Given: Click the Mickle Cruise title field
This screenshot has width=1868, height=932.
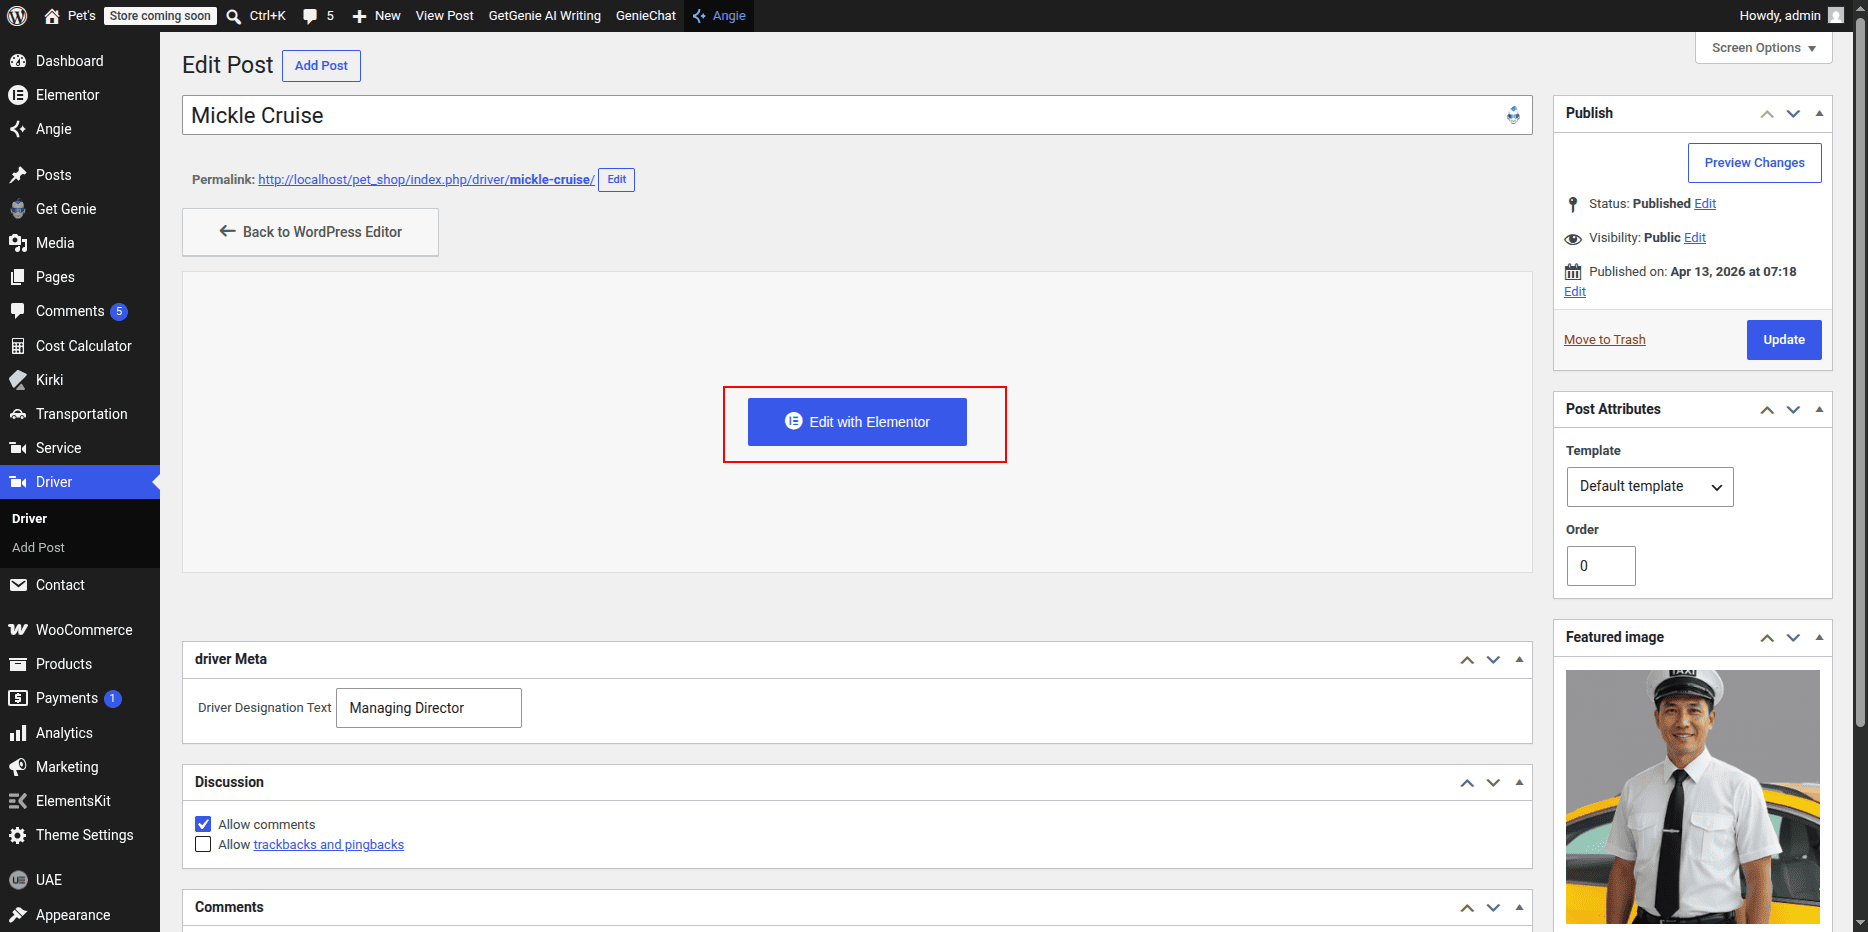Looking at the screenshot, I should pyautogui.click(x=857, y=115).
